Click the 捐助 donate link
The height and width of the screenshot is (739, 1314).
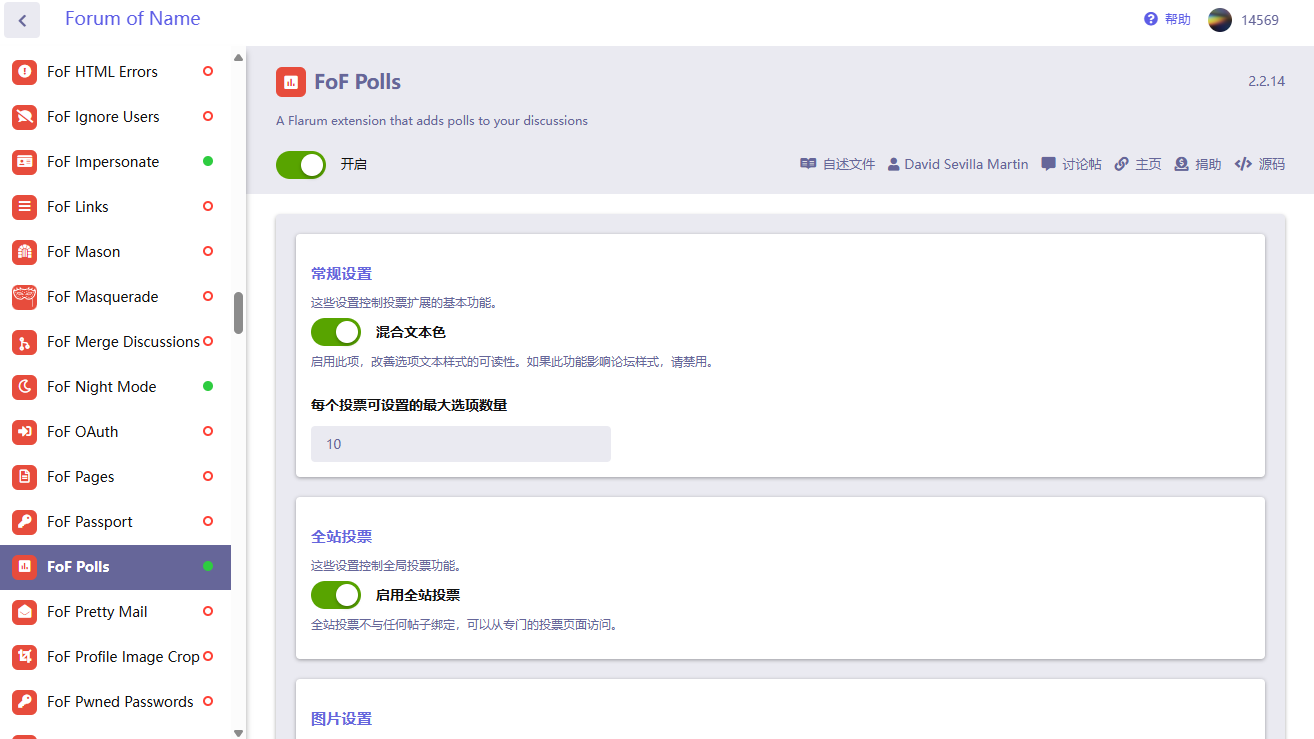(x=1198, y=164)
